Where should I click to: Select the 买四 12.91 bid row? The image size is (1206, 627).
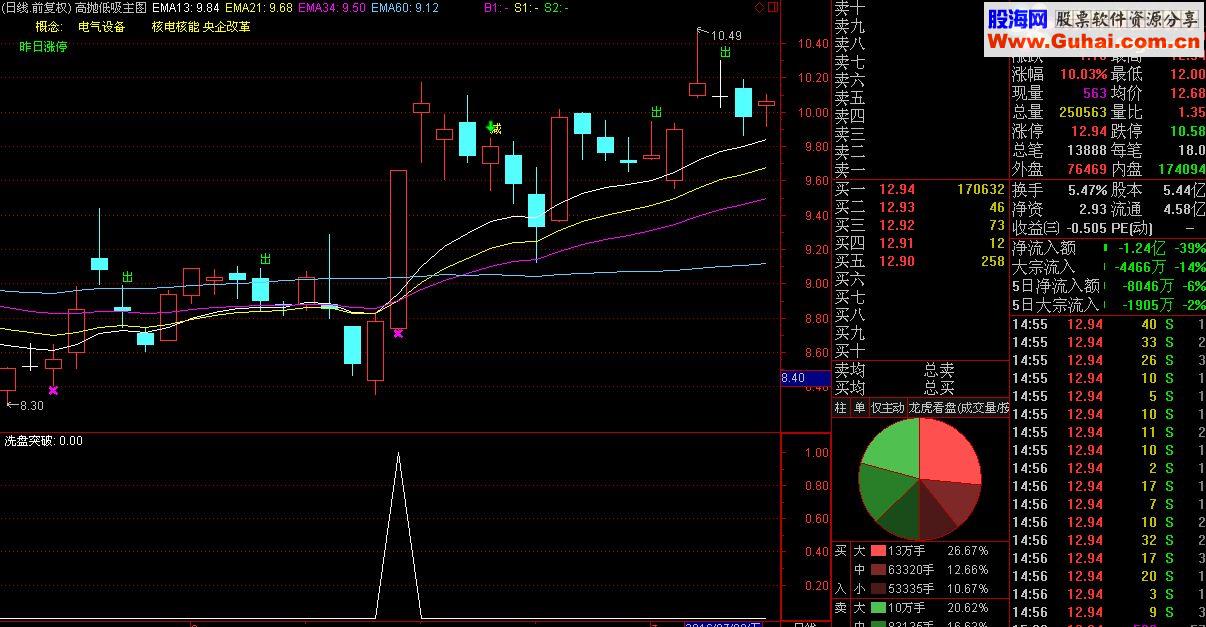[921, 243]
